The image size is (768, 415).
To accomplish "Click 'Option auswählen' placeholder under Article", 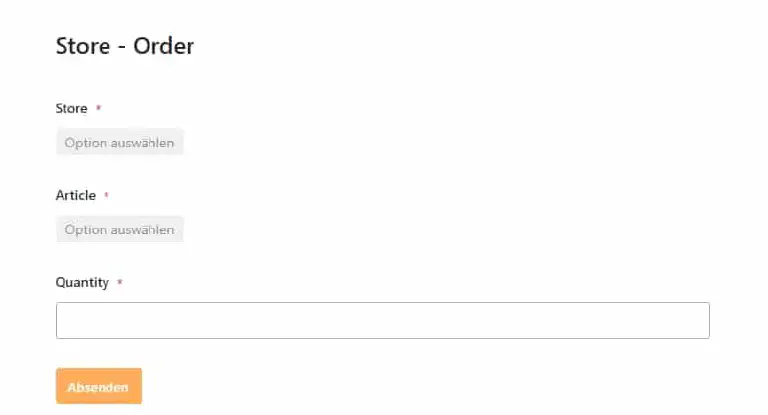I will (x=120, y=229).
